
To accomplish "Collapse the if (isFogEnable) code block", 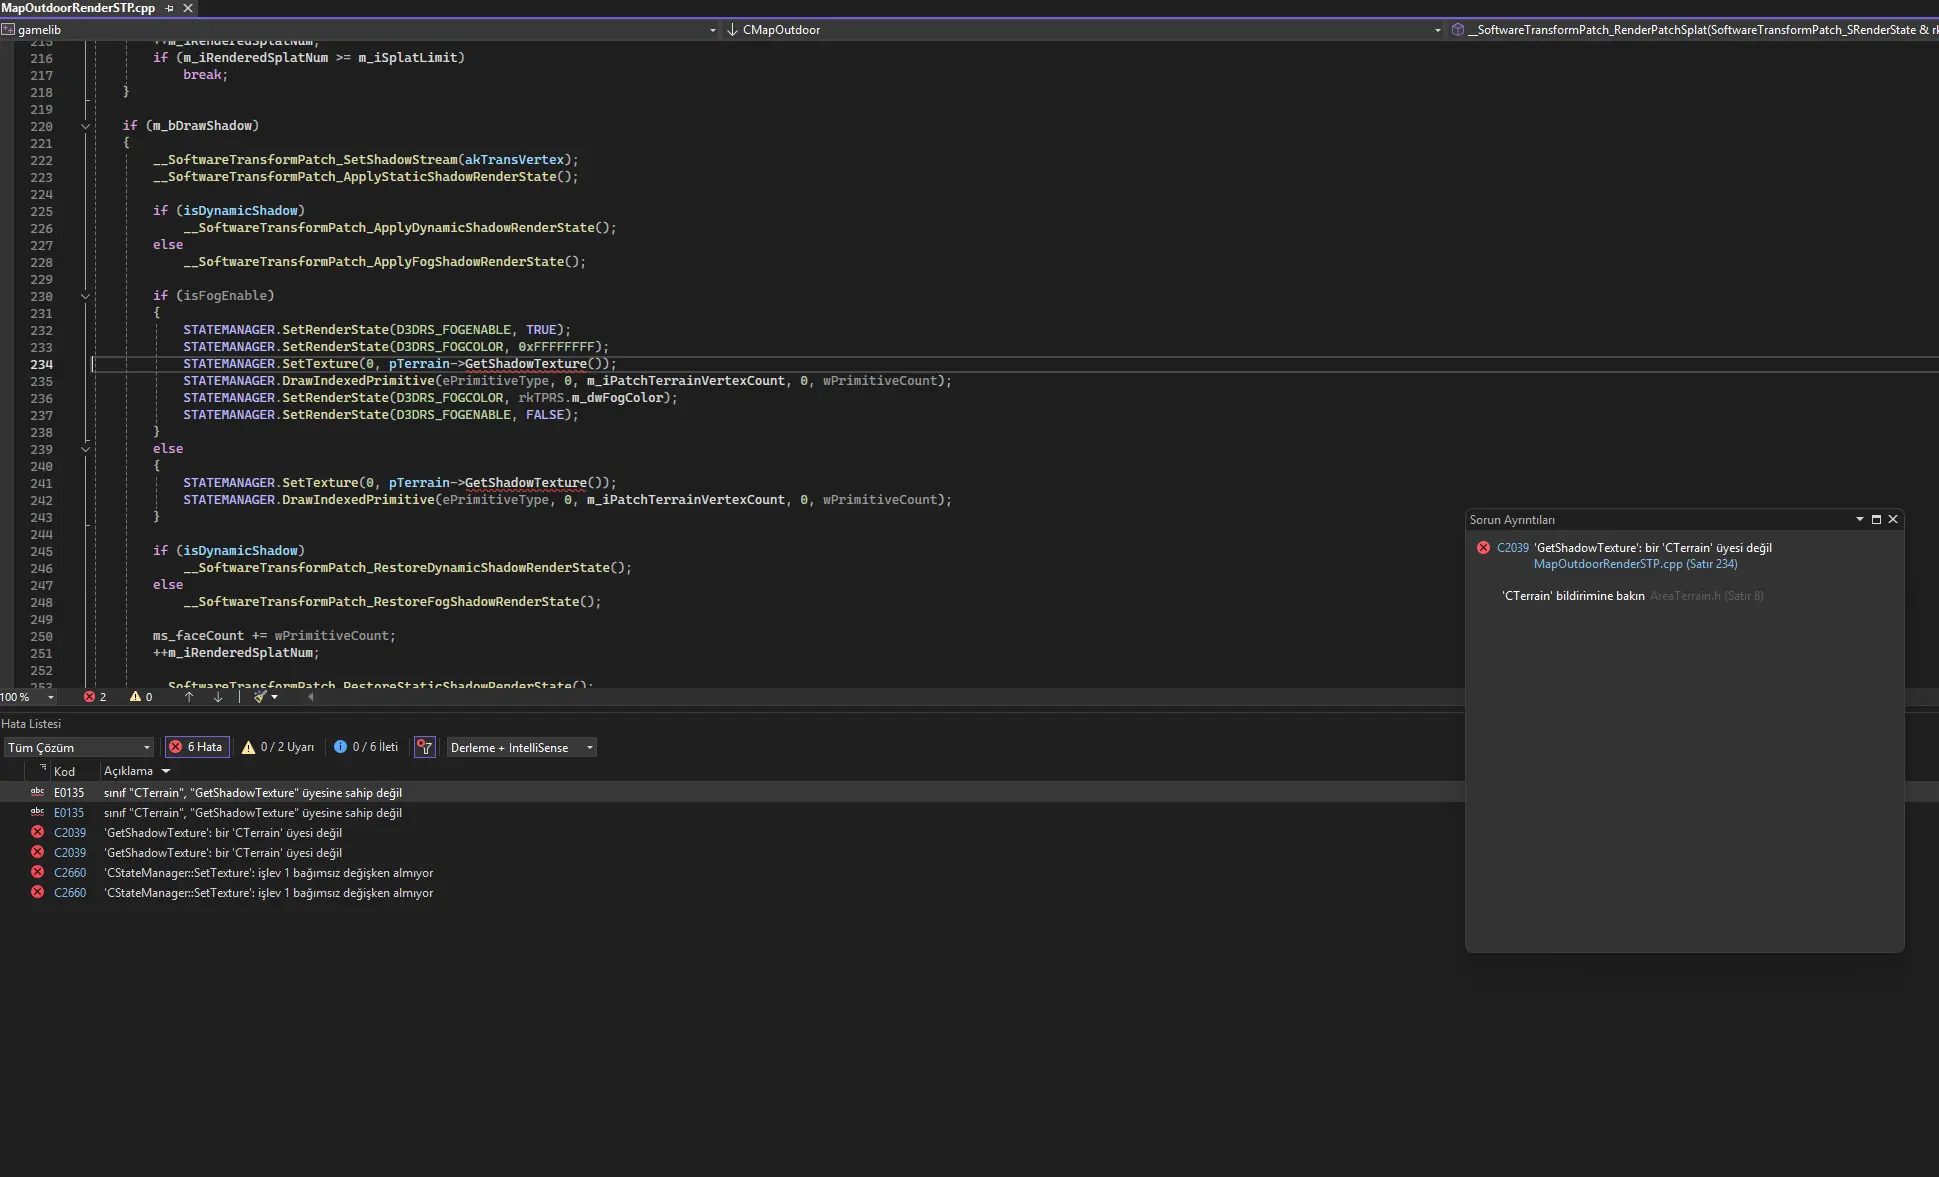I will point(85,296).
